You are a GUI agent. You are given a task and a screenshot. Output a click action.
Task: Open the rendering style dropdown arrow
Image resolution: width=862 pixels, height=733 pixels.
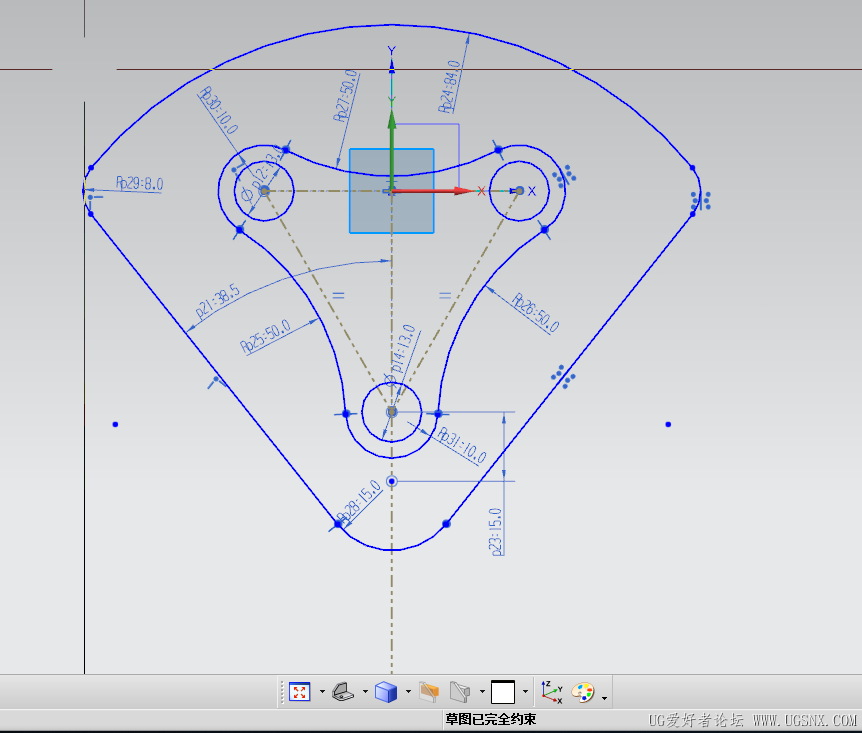point(408,692)
